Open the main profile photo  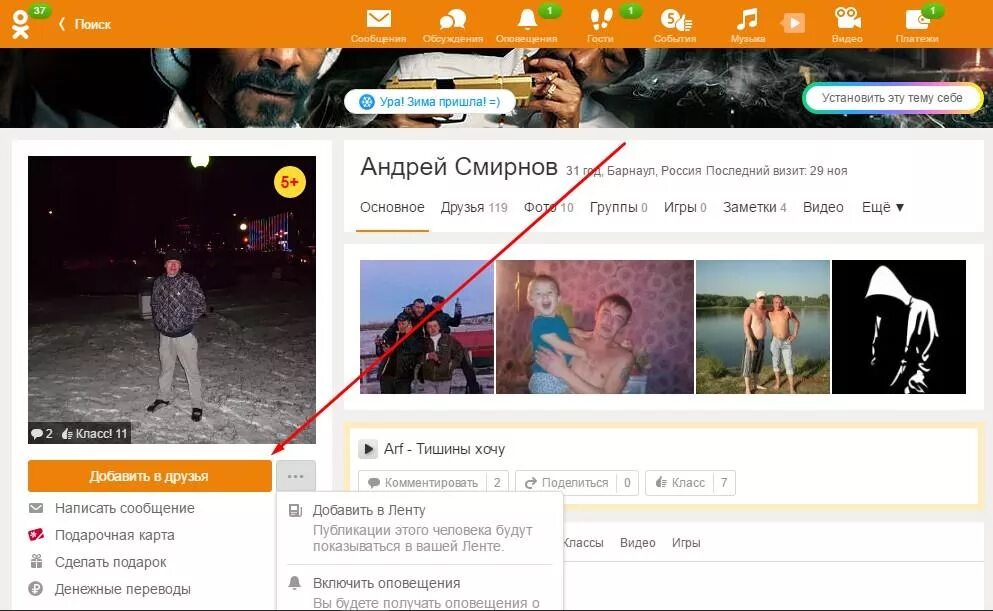pyautogui.click(x=172, y=299)
